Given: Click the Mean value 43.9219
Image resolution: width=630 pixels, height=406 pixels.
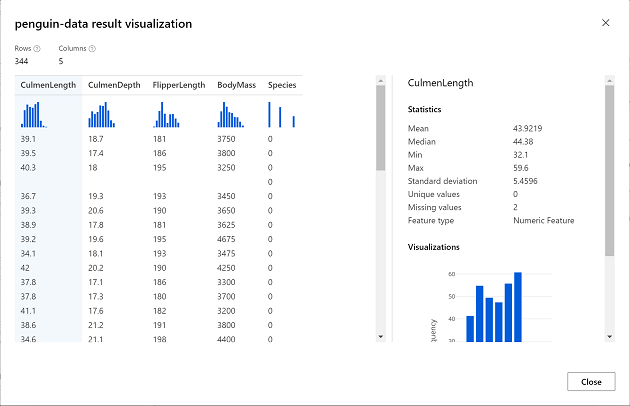Looking at the screenshot, I should click(x=528, y=129).
